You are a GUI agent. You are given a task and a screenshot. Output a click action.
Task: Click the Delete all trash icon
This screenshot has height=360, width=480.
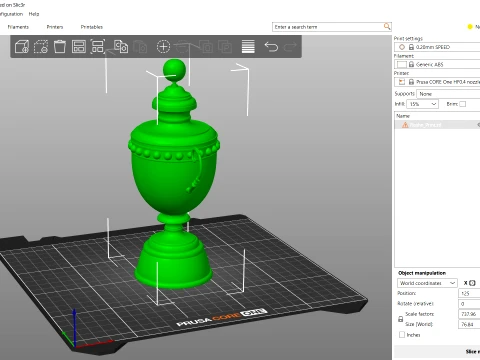pyautogui.click(x=60, y=46)
